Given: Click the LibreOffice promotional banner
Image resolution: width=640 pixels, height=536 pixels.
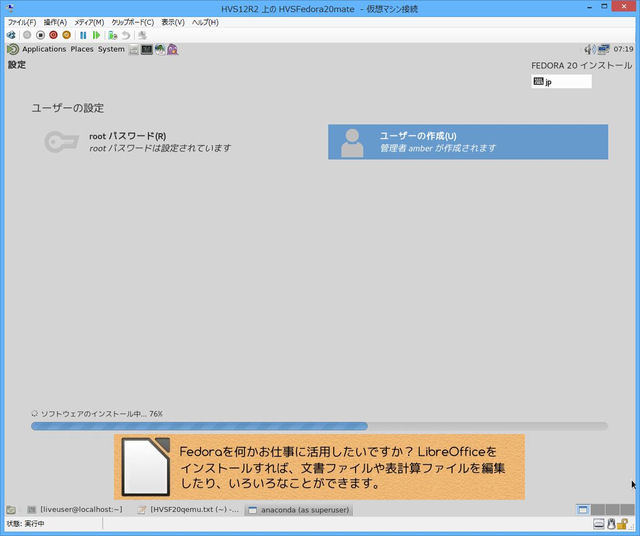Looking at the screenshot, I should [319, 467].
